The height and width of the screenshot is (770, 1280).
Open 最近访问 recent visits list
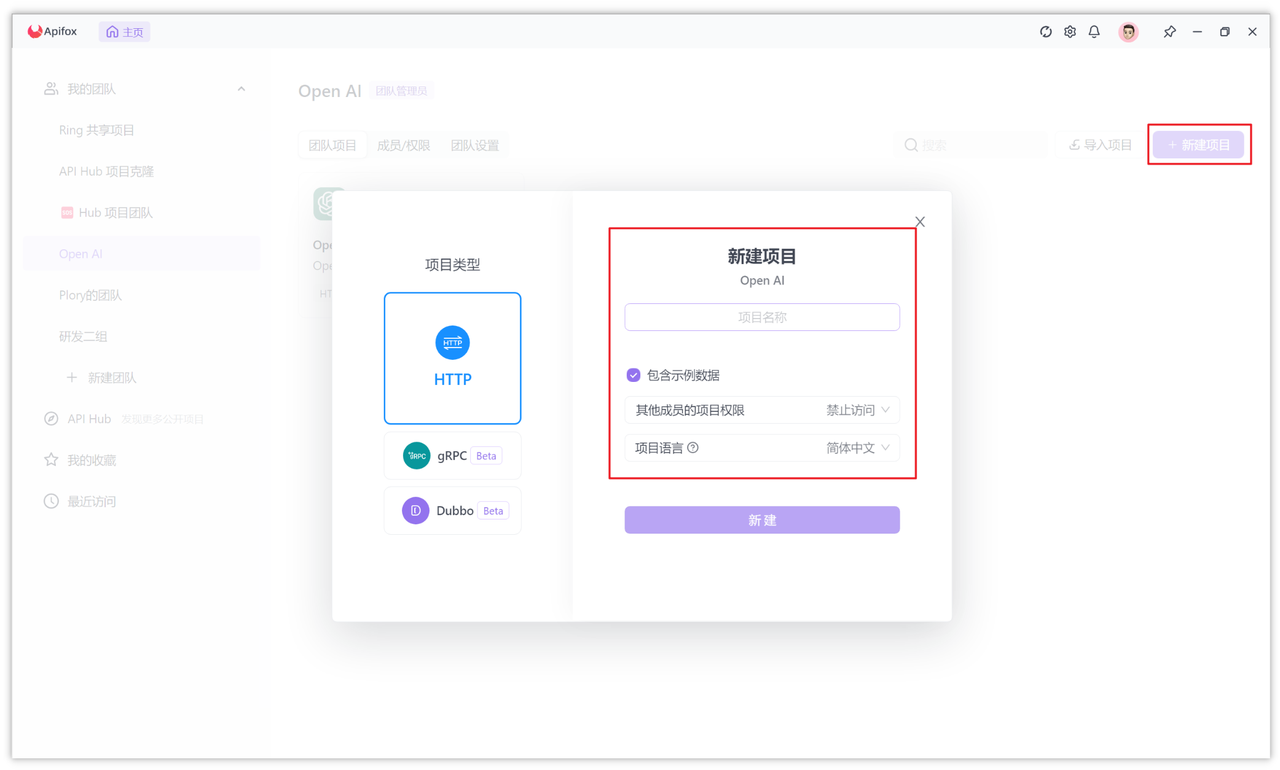coord(90,501)
